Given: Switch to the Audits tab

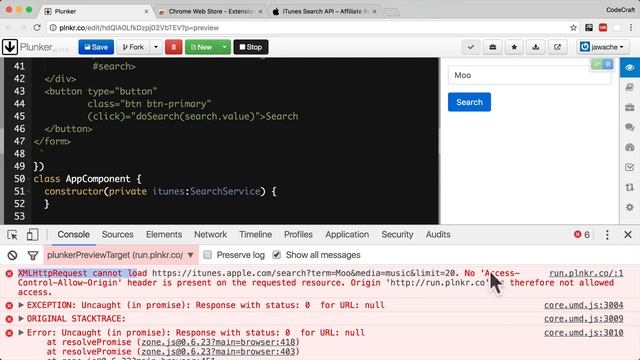Looking at the screenshot, I should pos(438,235).
